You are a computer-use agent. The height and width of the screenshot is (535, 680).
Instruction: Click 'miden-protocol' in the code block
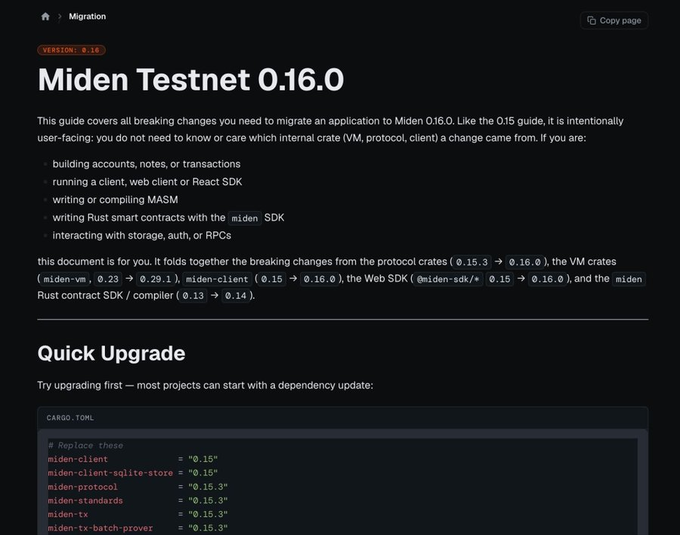(x=82, y=486)
